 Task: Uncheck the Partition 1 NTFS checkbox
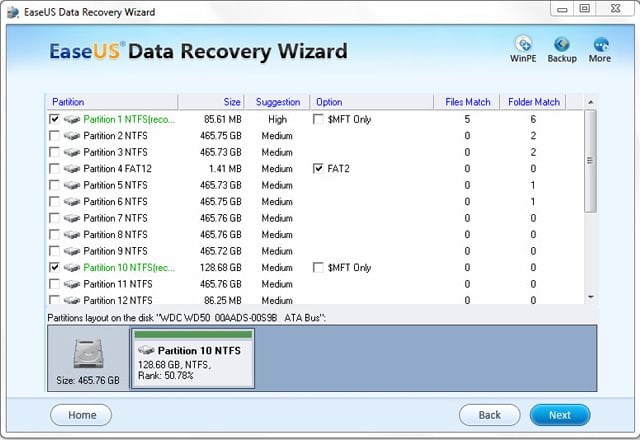click(54, 119)
